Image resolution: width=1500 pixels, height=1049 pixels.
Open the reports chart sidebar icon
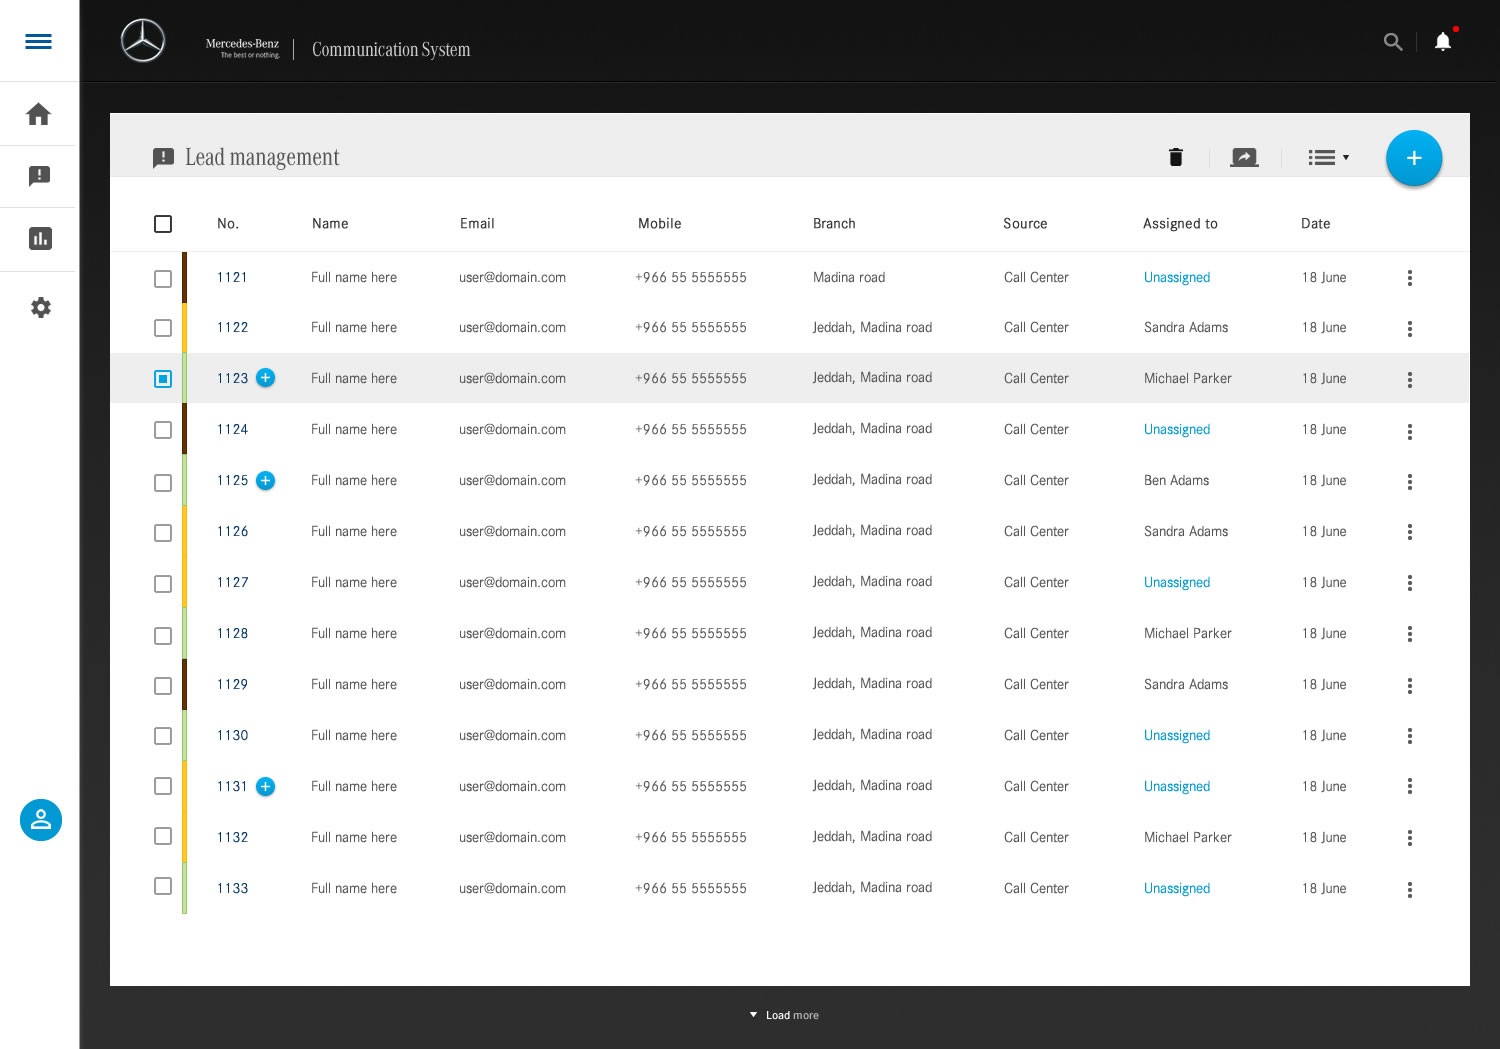[x=40, y=238]
